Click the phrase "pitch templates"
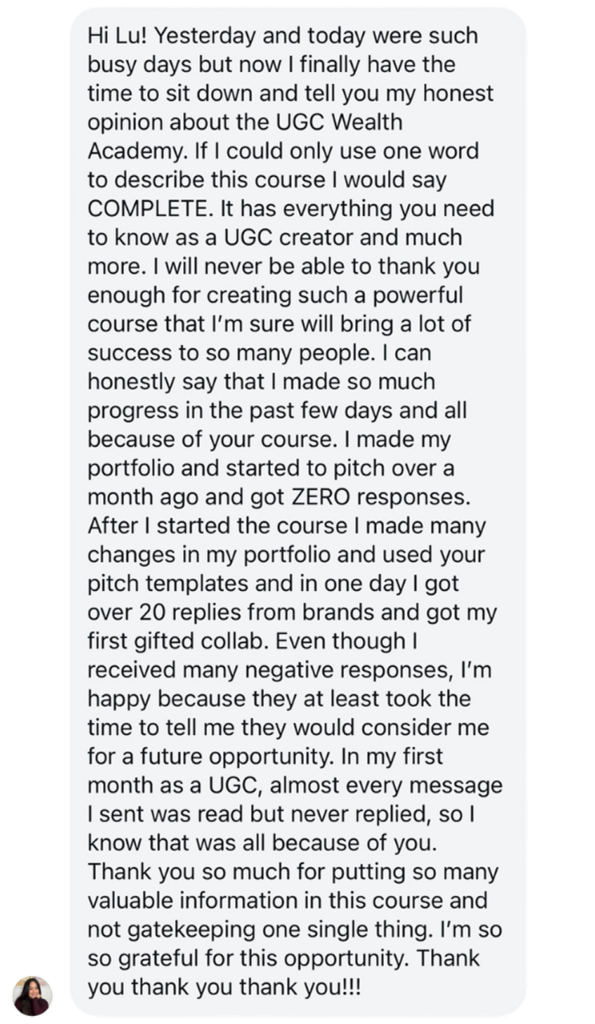The image size is (595, 1024). 169,584
